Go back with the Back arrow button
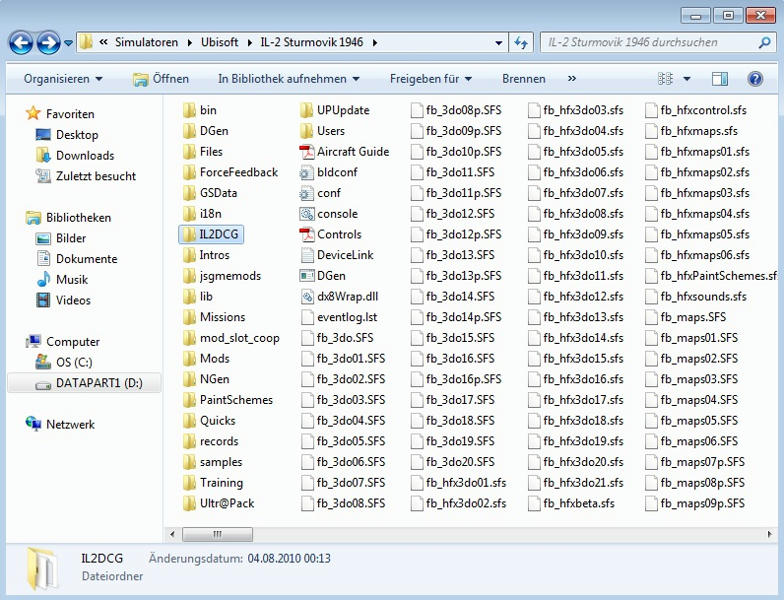The height and width of the screenshot is (600, 784). coord(21,43)
